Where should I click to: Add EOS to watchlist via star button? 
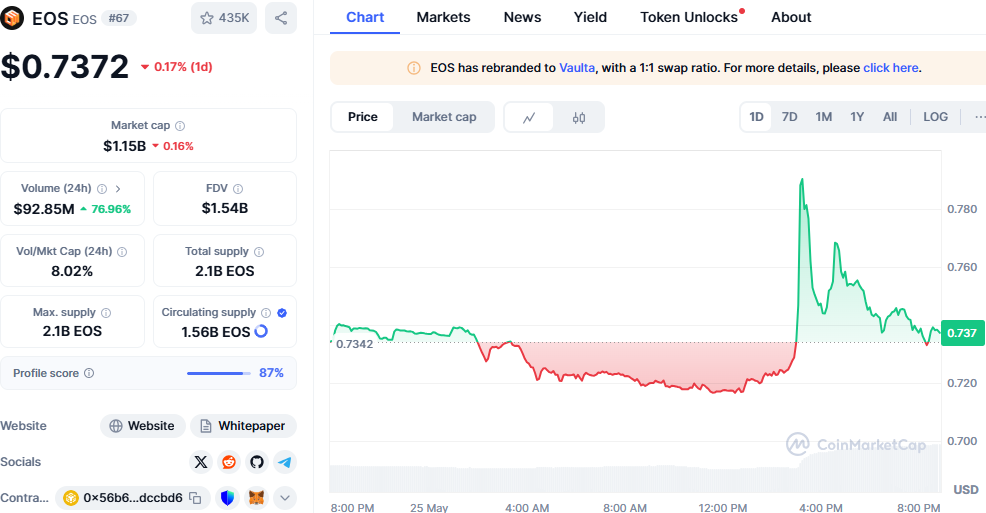(x=224, y=18)
